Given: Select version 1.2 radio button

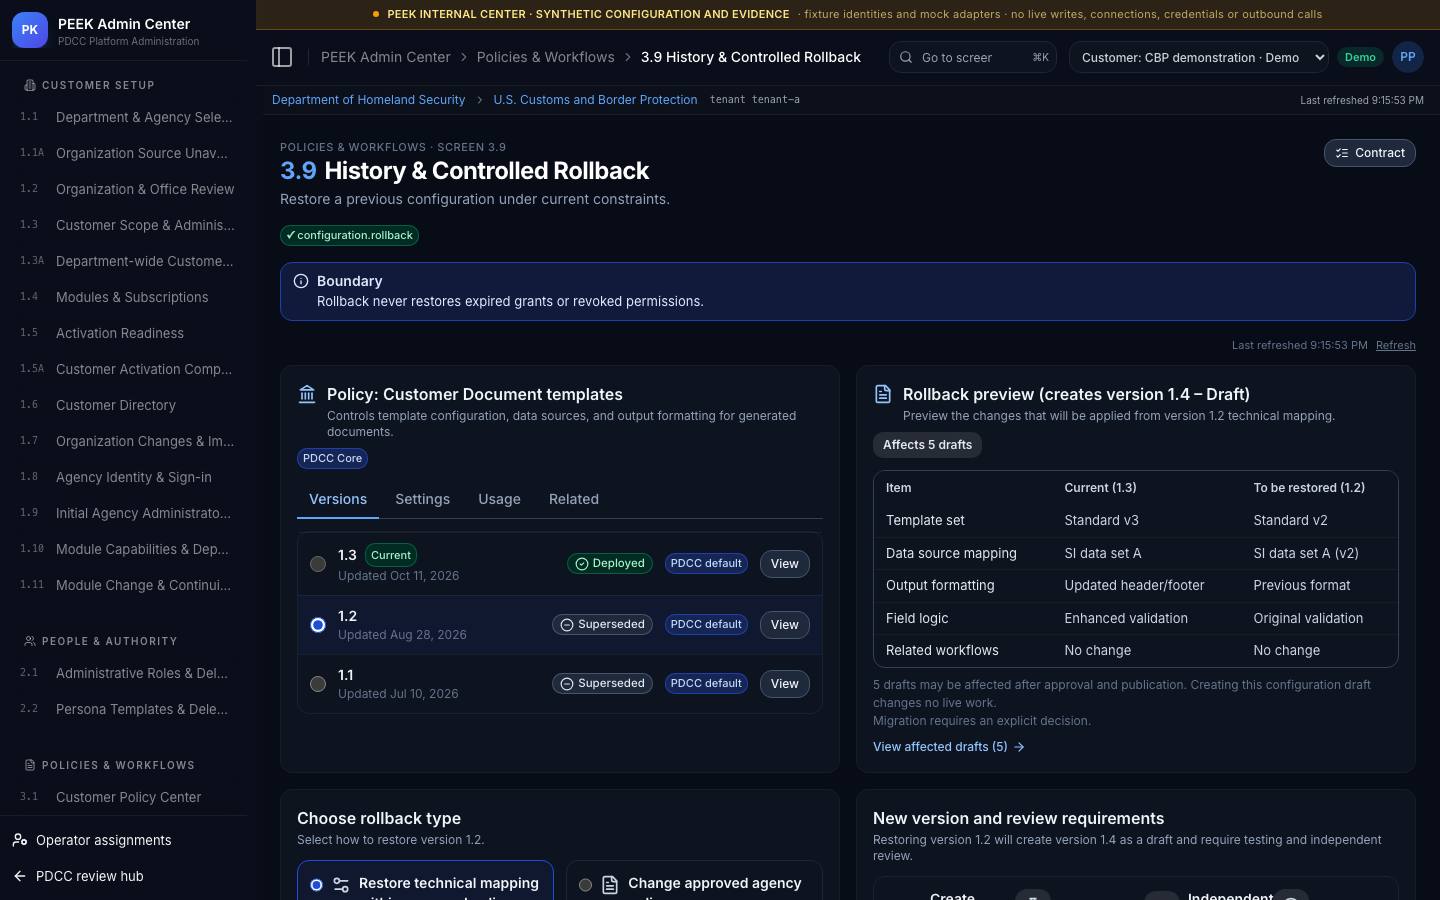Looking at the screenshot, I should click(x=318, y=625).
